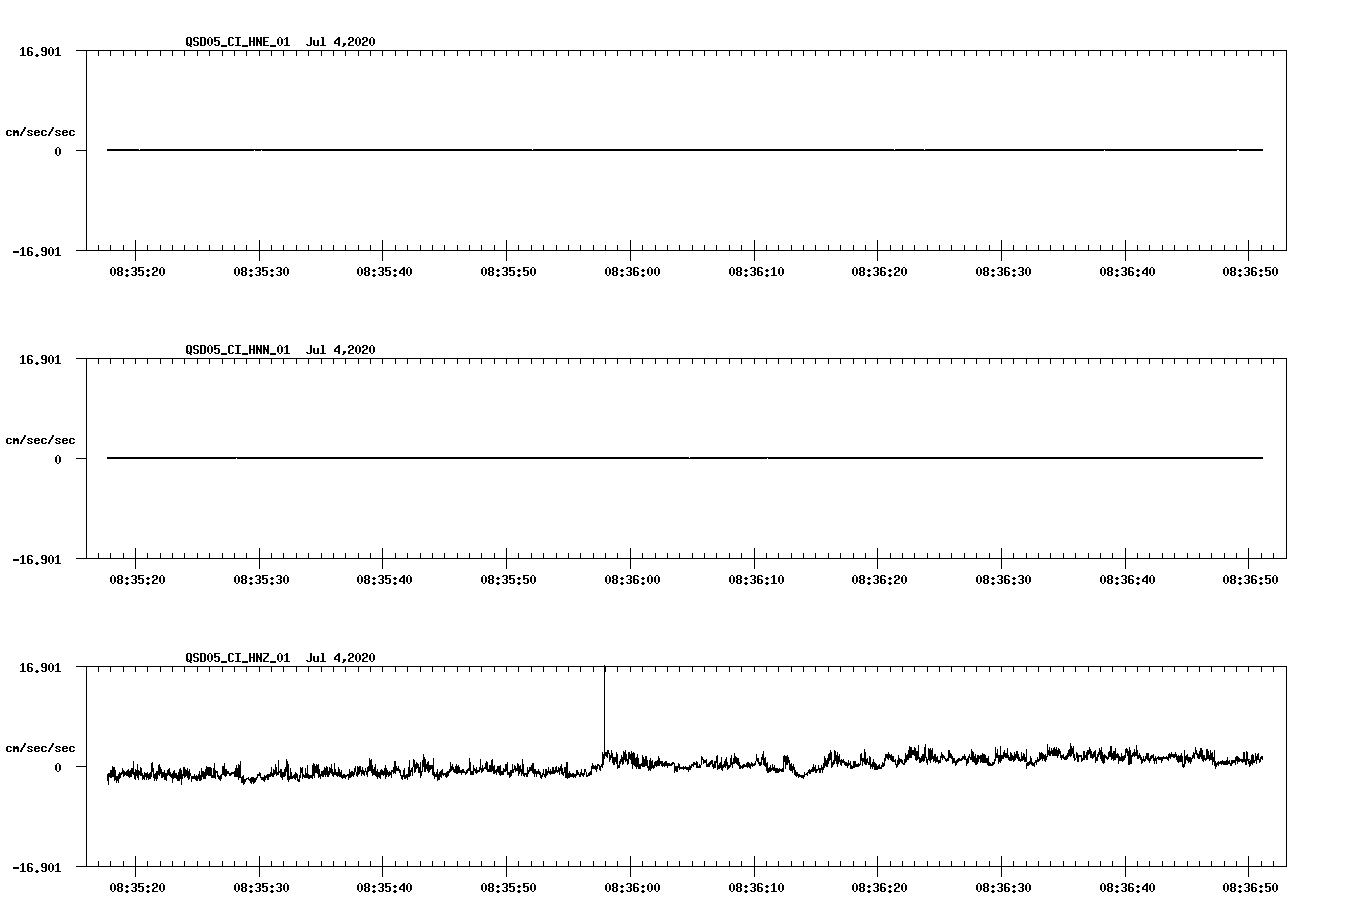
Task: Click the 08:35:50 time label under HNN plot
Action: (x=509, y=580)
